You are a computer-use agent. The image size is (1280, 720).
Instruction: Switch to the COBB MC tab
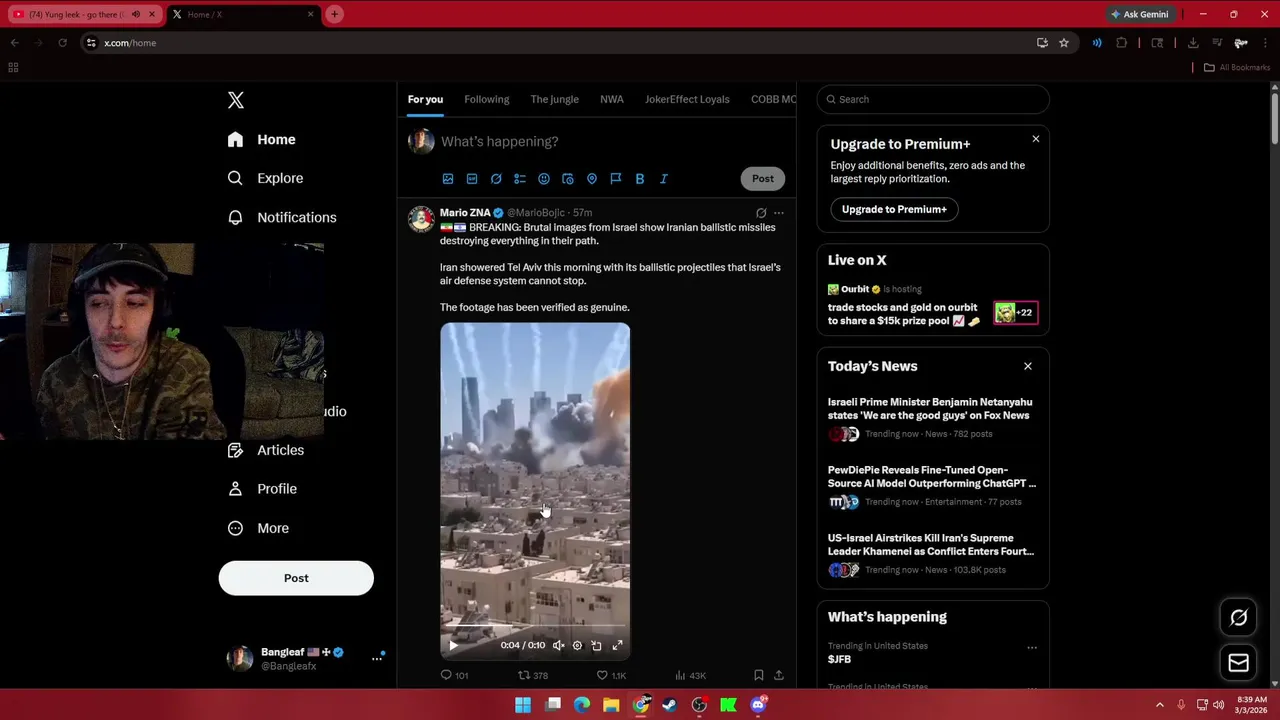773,99
